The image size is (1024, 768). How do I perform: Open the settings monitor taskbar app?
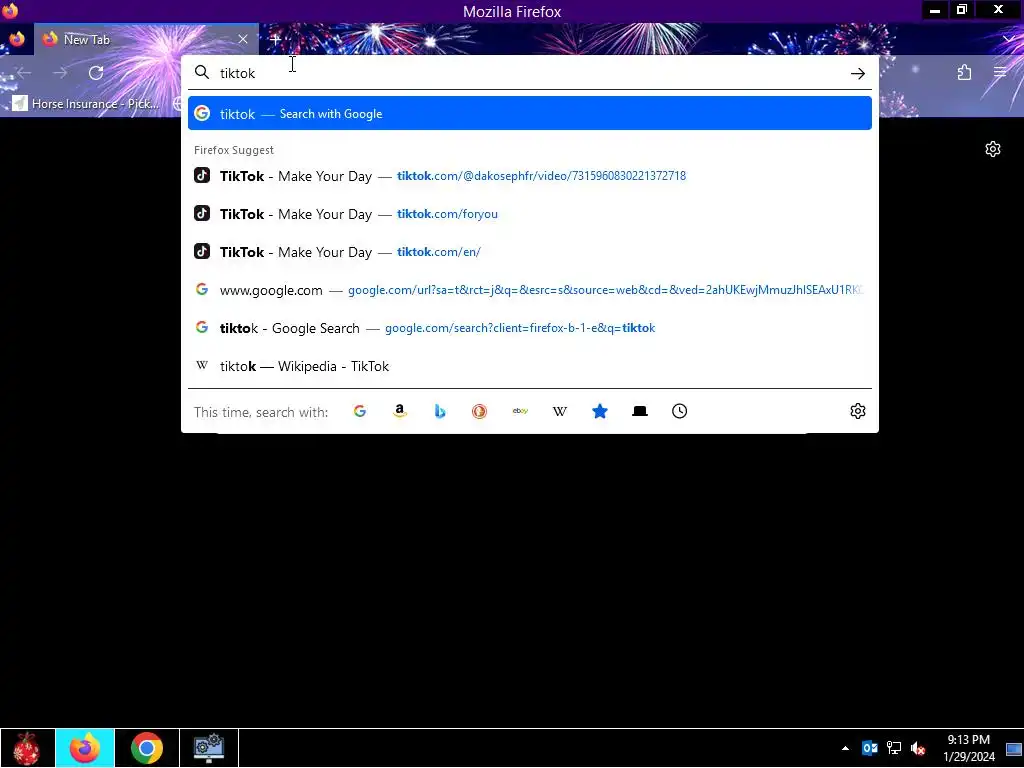point(209,748)
